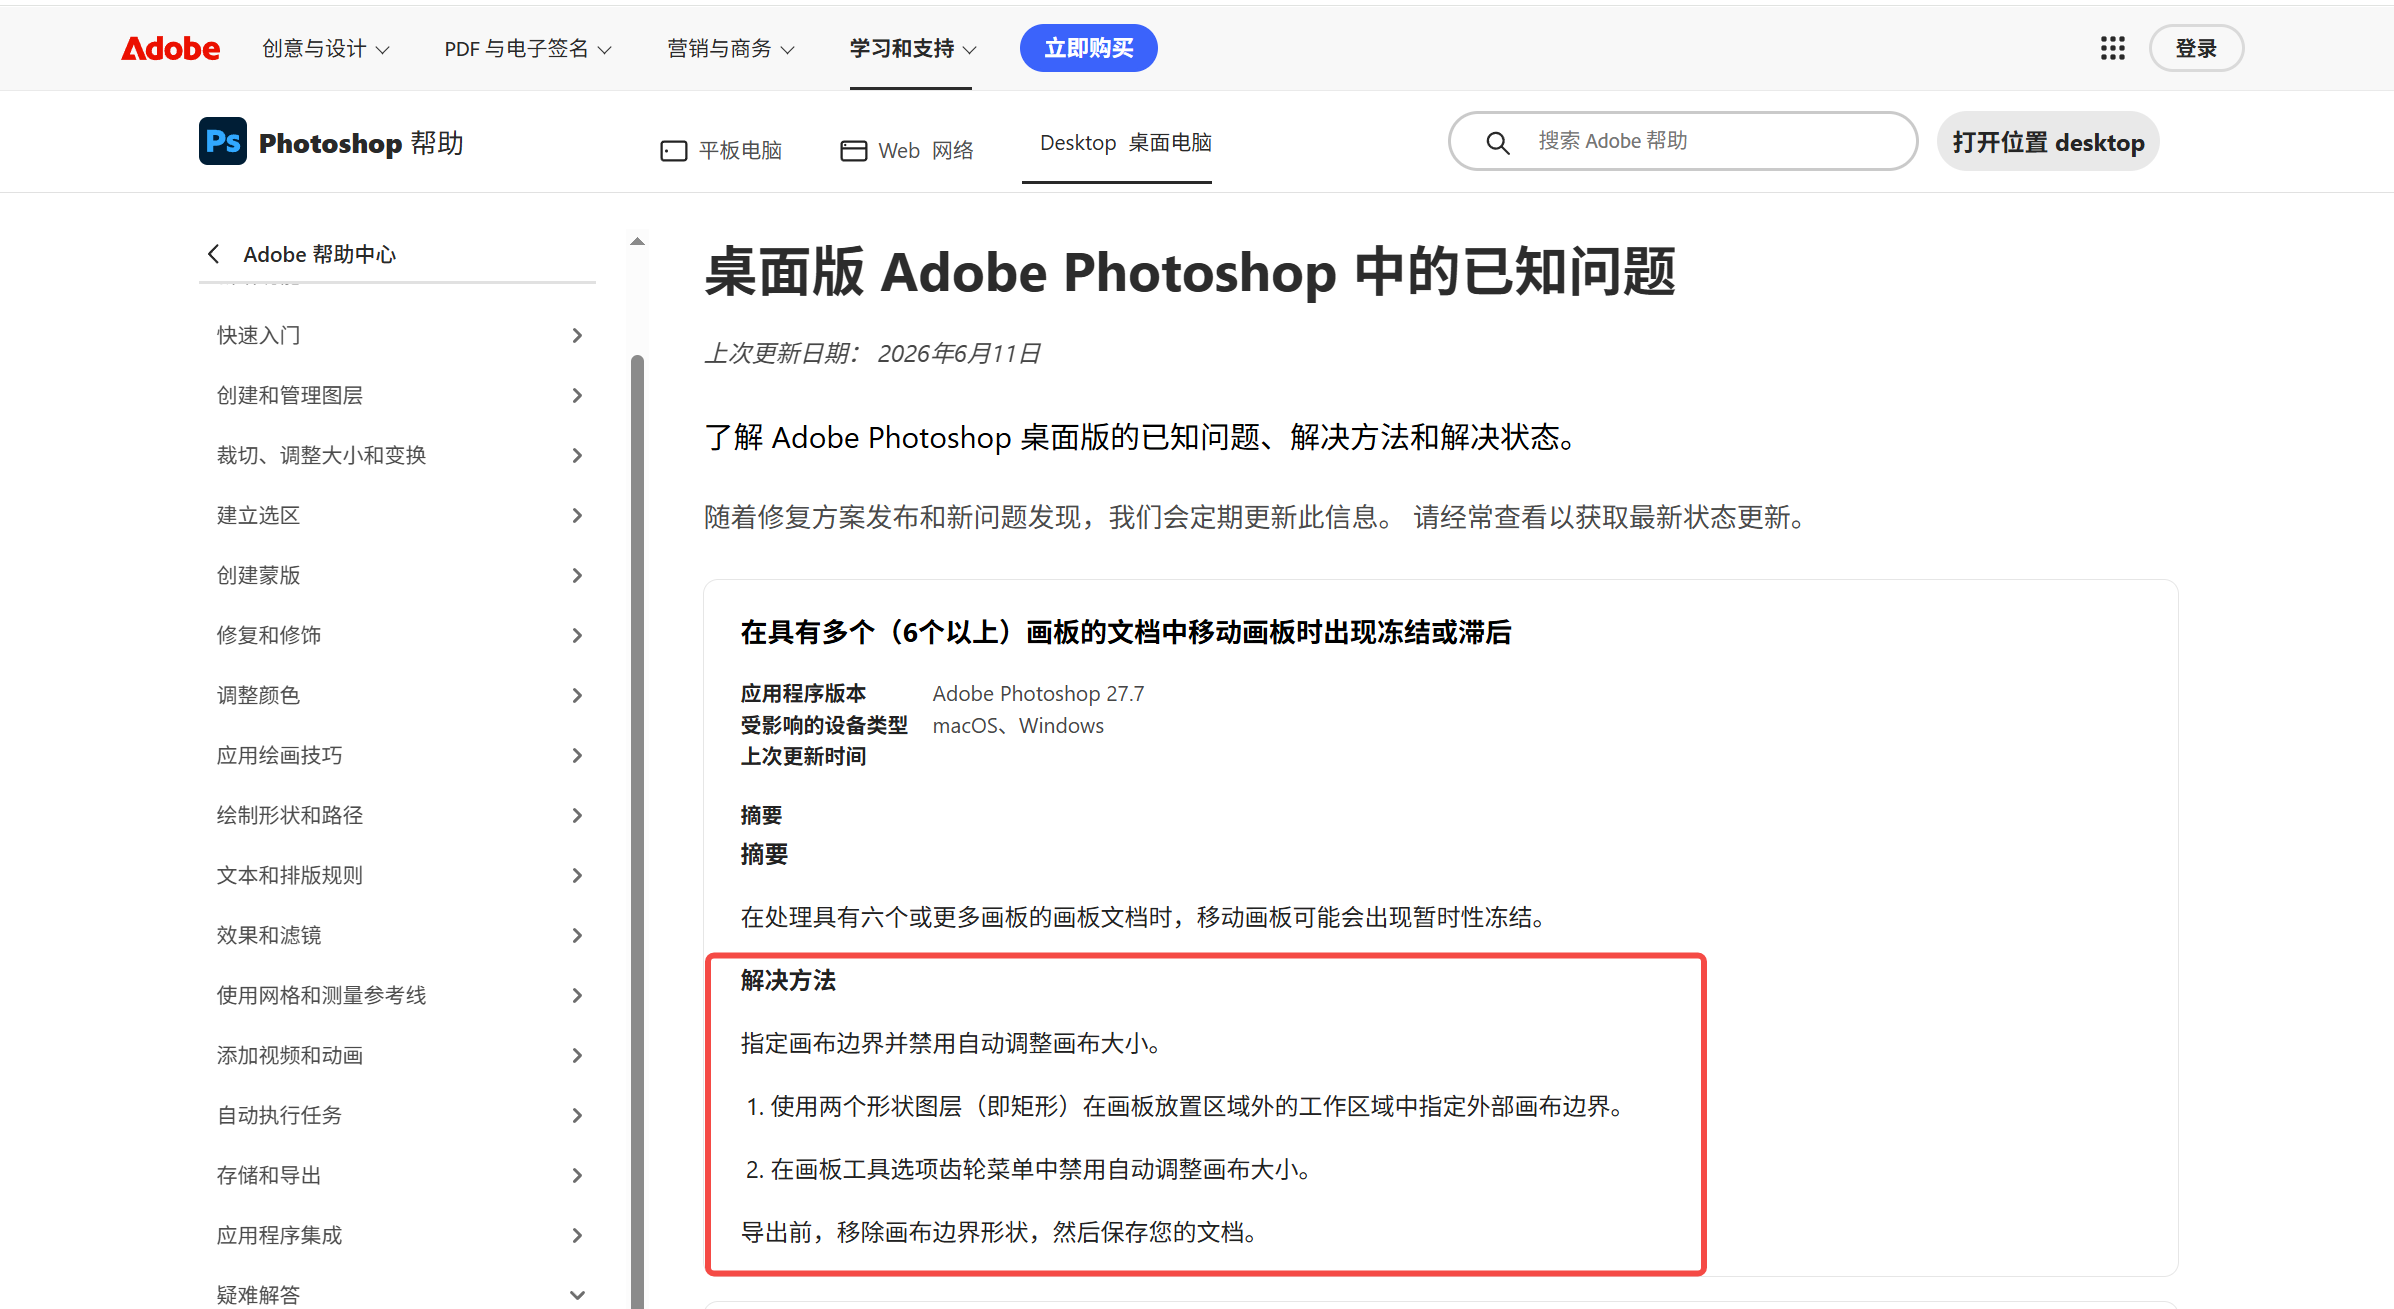Expand the 自动执行任务 section
This screenshot has height=1309, width=2394.
pyautogui.click(x=398, y=1115)
